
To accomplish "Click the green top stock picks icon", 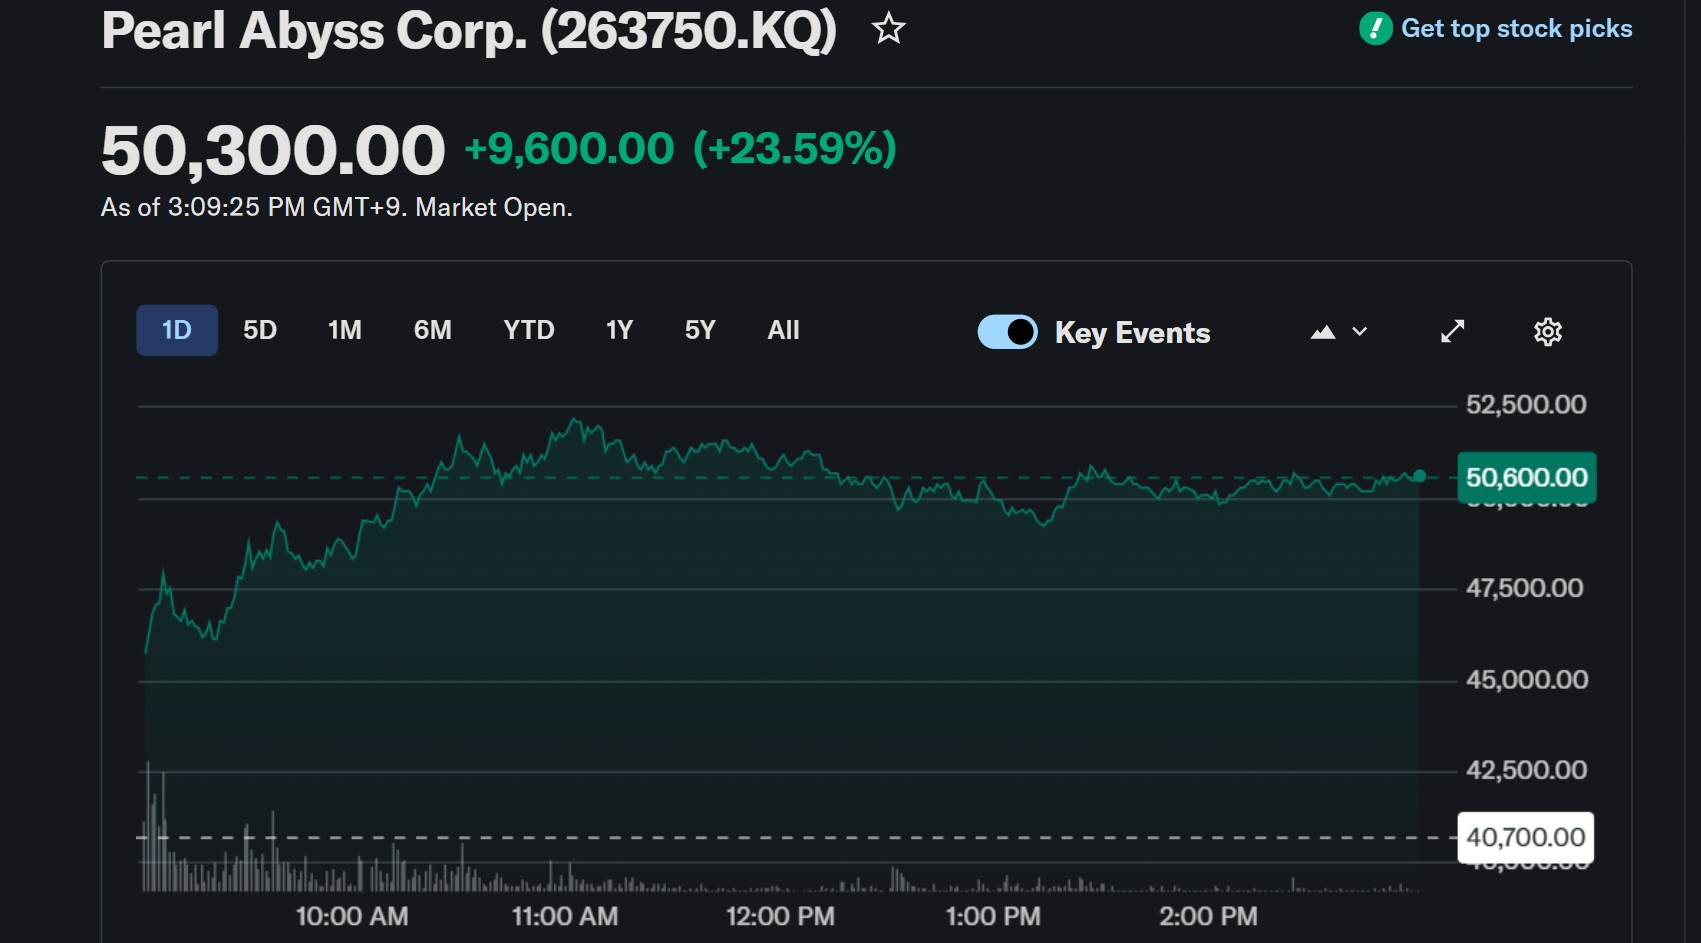I will tap(1375, 29).
